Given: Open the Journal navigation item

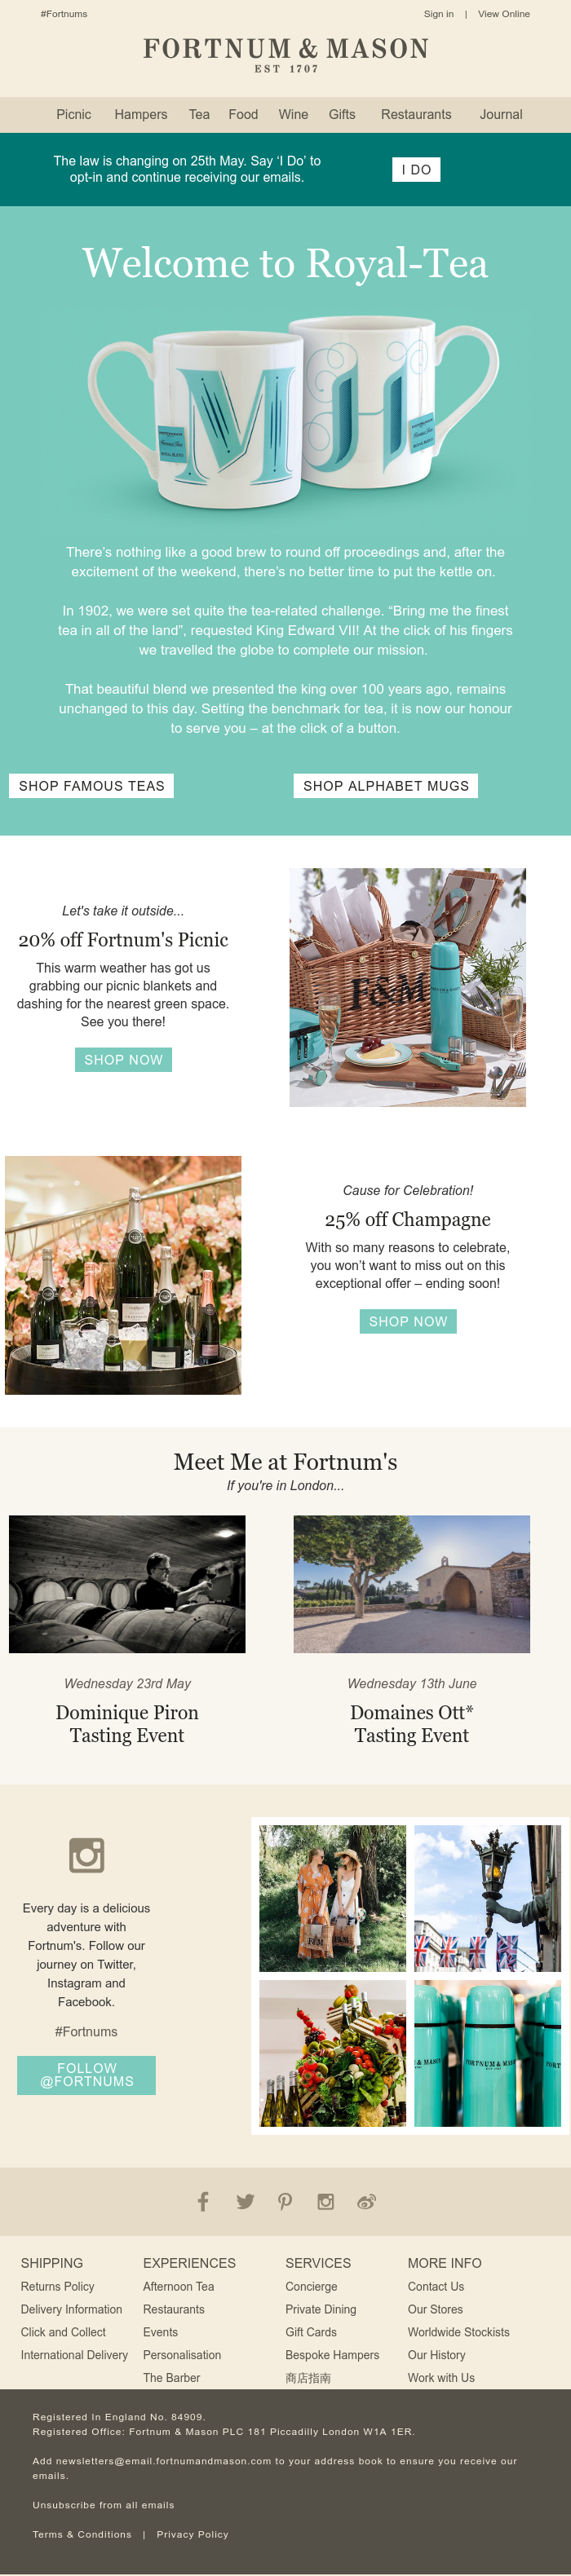Looking at the screenshot, I should [501, 114].
